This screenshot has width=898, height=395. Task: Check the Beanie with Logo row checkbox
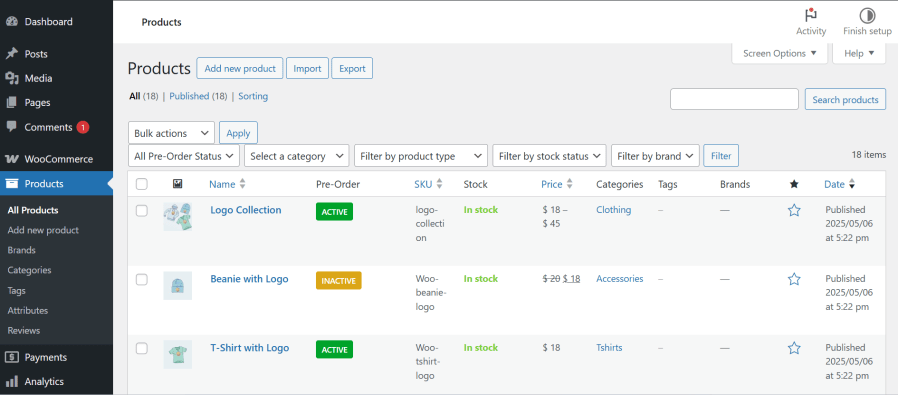click(141, 279)
